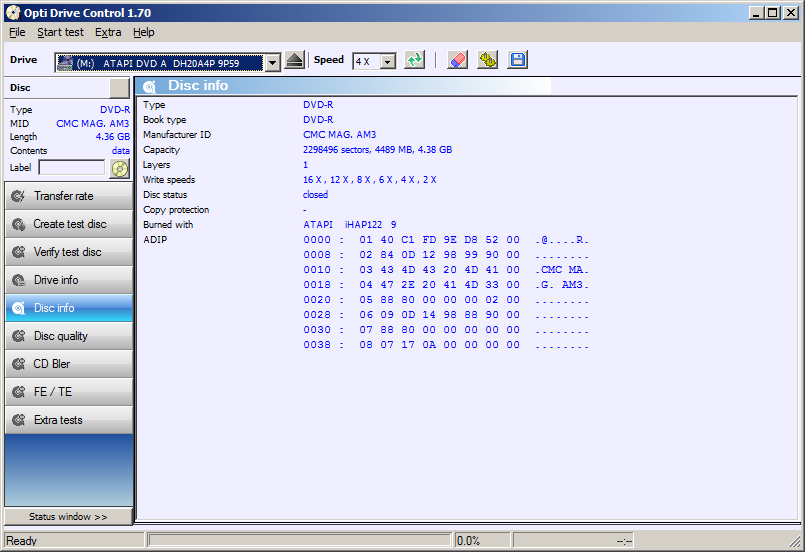The width and height of the screenshot is (805, 552).
Task: Click the Drive info disc icon
Action: pyautogui.click(x=18, y=280)
